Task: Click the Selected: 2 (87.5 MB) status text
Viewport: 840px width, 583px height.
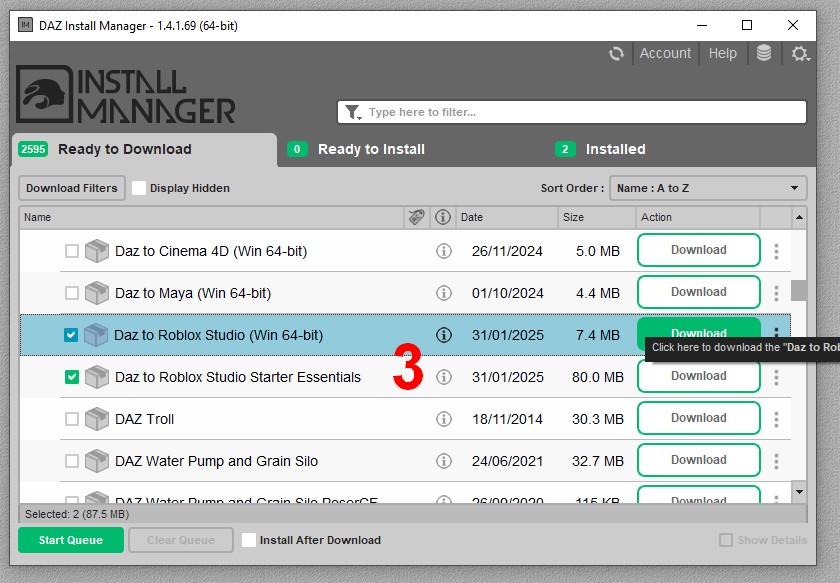Action: pyautogui.click(x=77, y=514)
